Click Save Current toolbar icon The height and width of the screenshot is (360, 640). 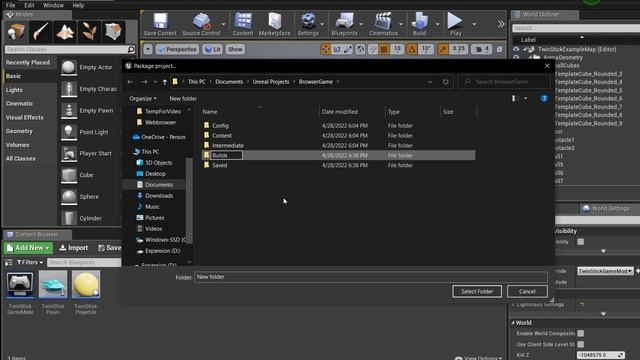[x=160, y=21]
